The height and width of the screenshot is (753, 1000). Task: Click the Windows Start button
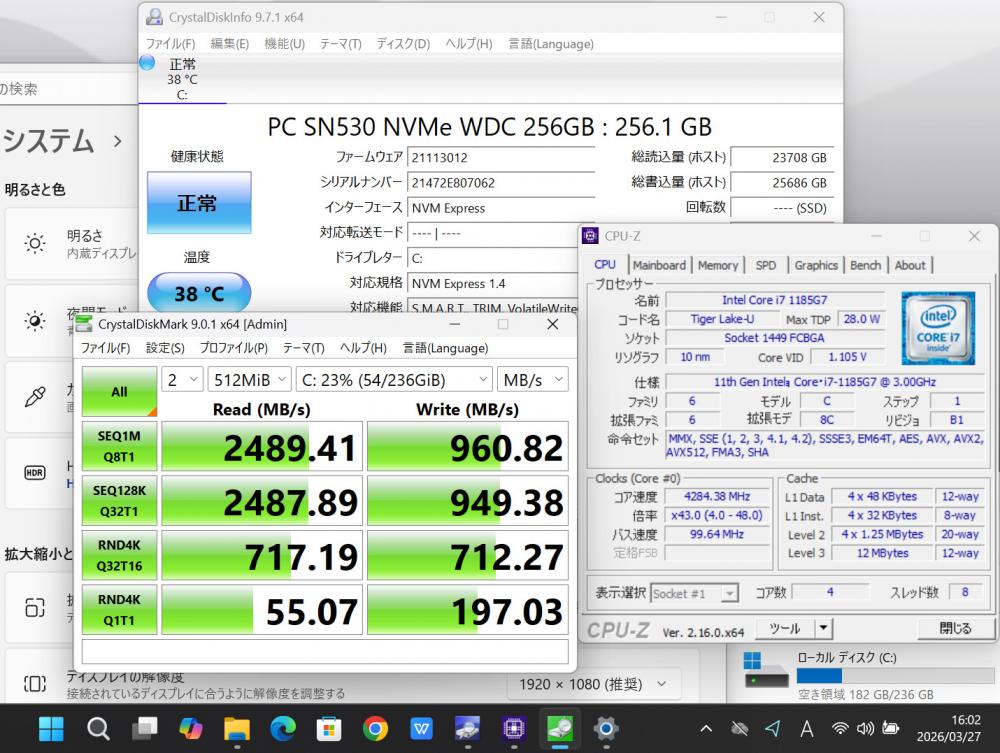click(x=52, y=728)
